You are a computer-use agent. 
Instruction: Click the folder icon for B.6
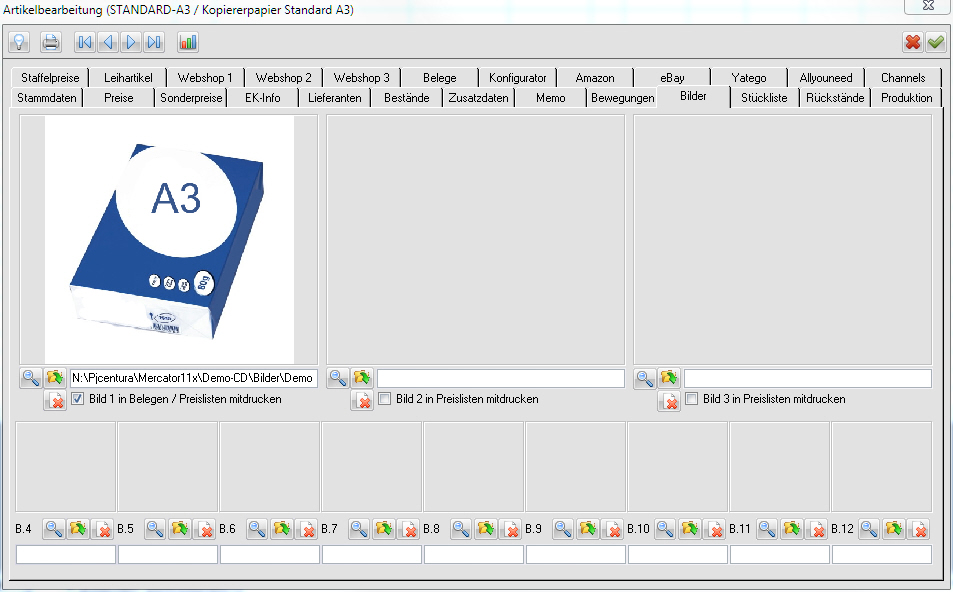click(x=282, y=529)
